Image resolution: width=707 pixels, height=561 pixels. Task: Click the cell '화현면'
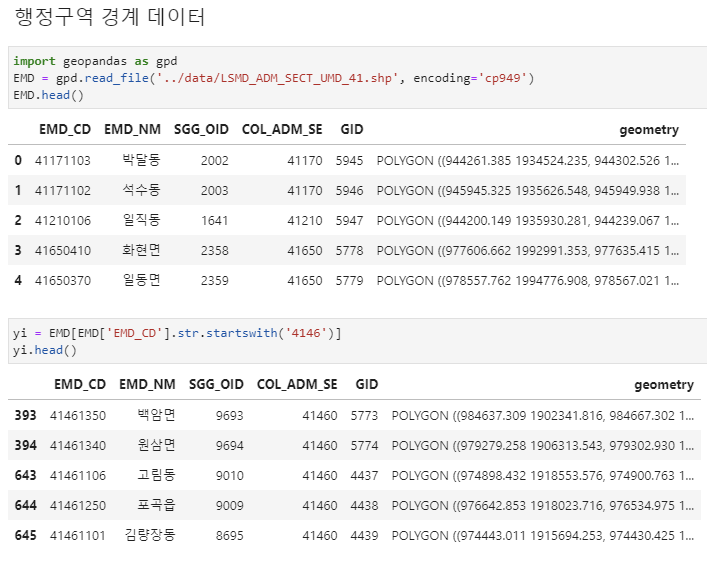coord(141,250)
